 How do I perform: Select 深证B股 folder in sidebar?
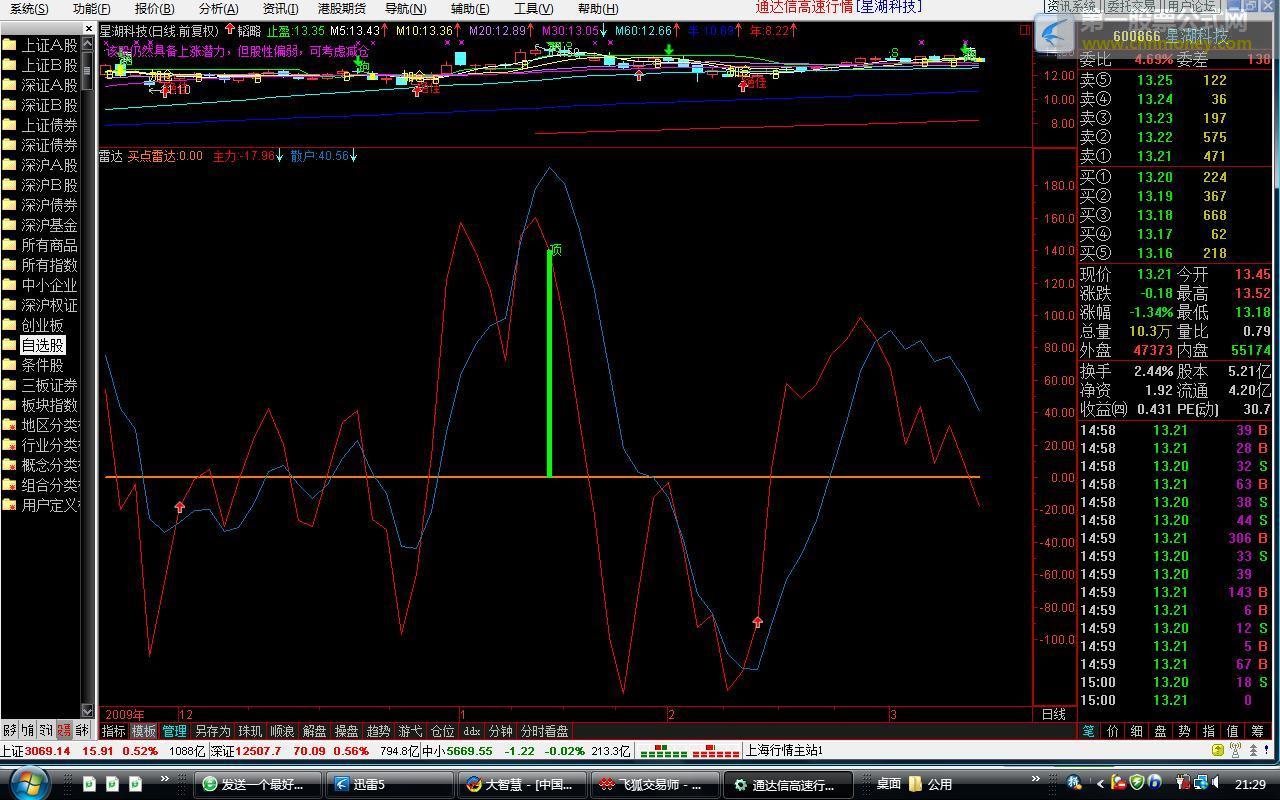[40, 105]
